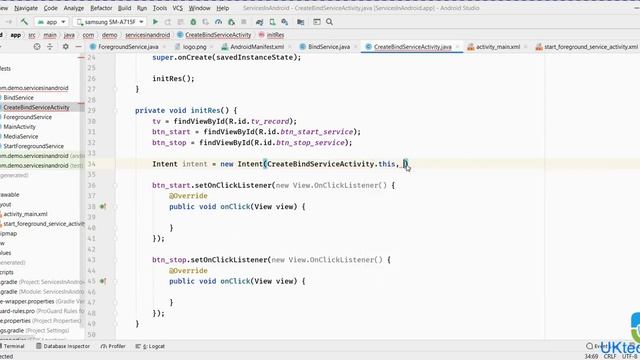Click the Debug app bug icon

[193, 22]
